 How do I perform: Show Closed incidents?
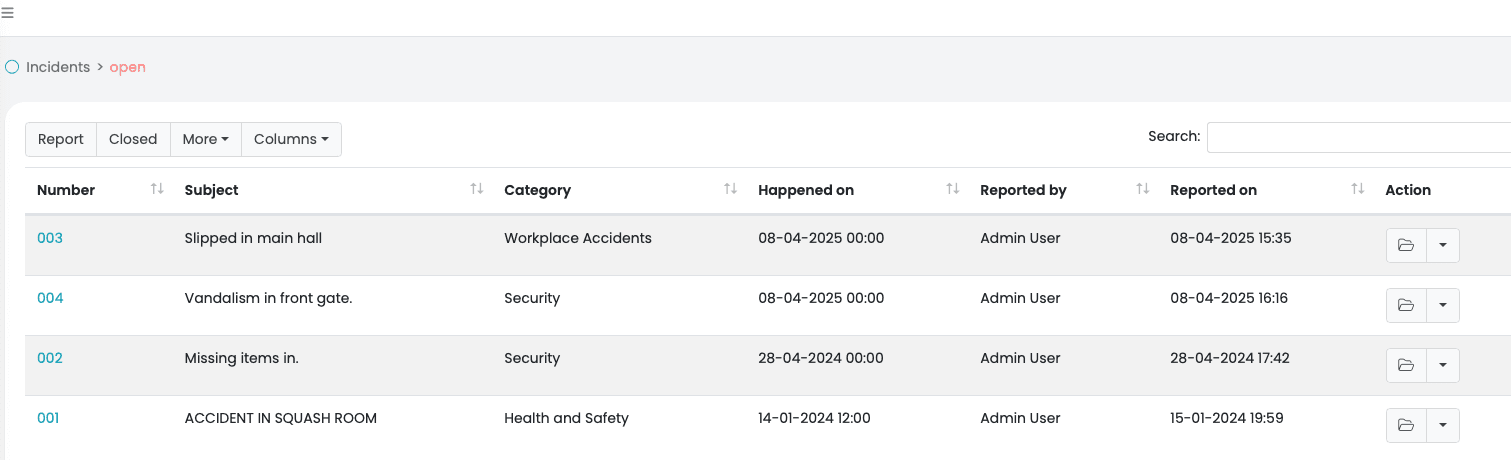point(133,139)
